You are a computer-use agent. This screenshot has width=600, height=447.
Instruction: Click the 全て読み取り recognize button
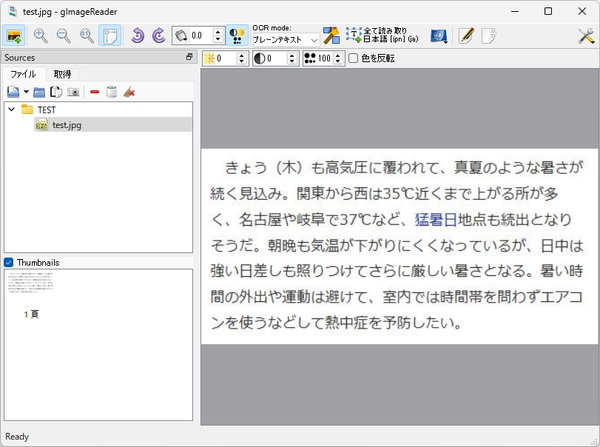point(382,36)
